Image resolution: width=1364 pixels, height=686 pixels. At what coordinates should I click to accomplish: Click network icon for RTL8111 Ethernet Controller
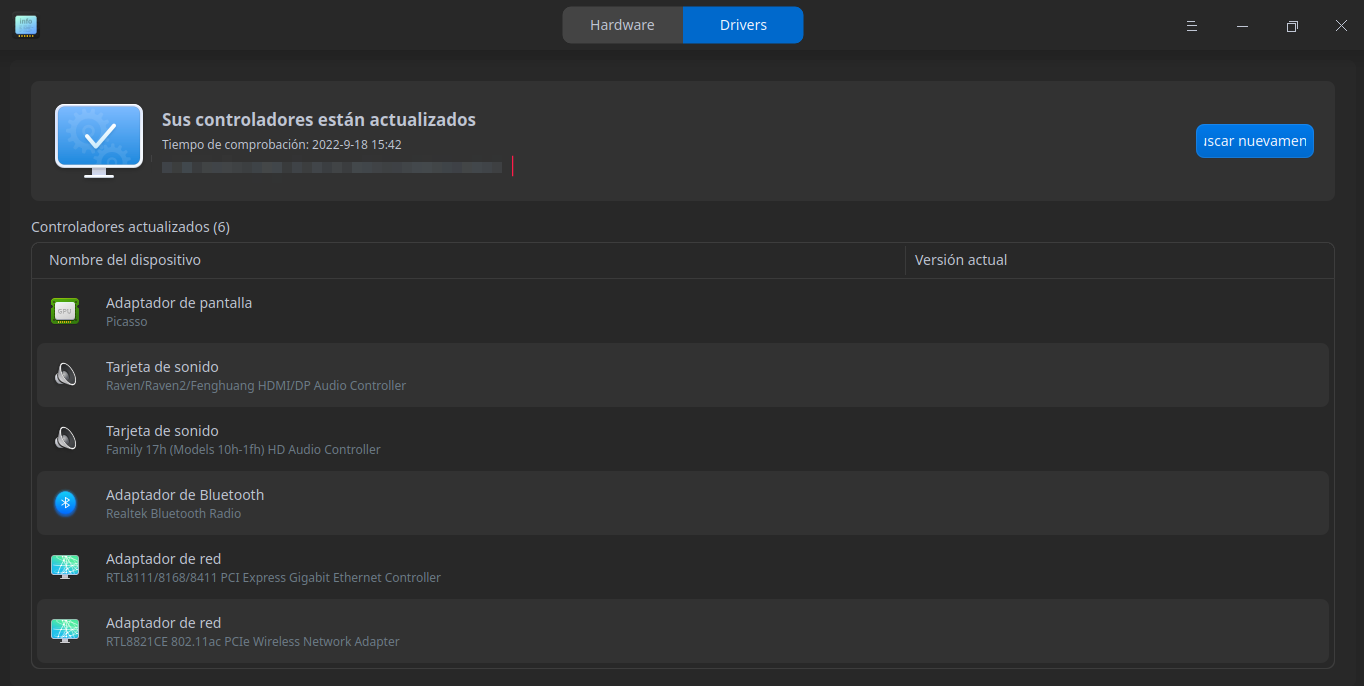click(65, 567)
